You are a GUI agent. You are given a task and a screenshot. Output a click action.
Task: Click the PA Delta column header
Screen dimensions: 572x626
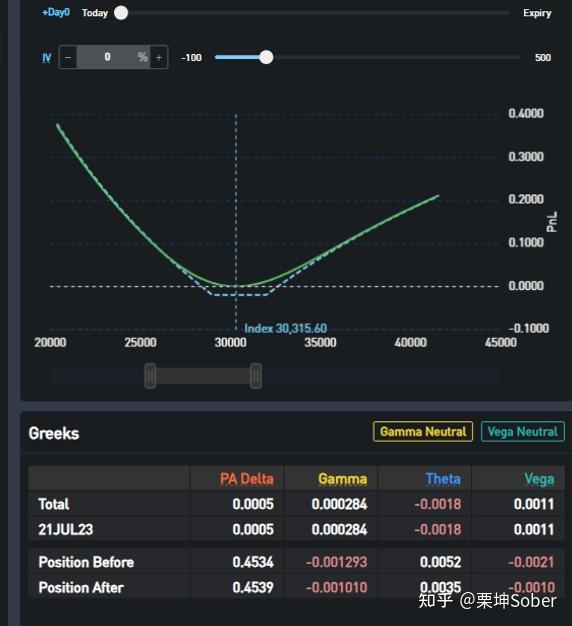point(247,479)
